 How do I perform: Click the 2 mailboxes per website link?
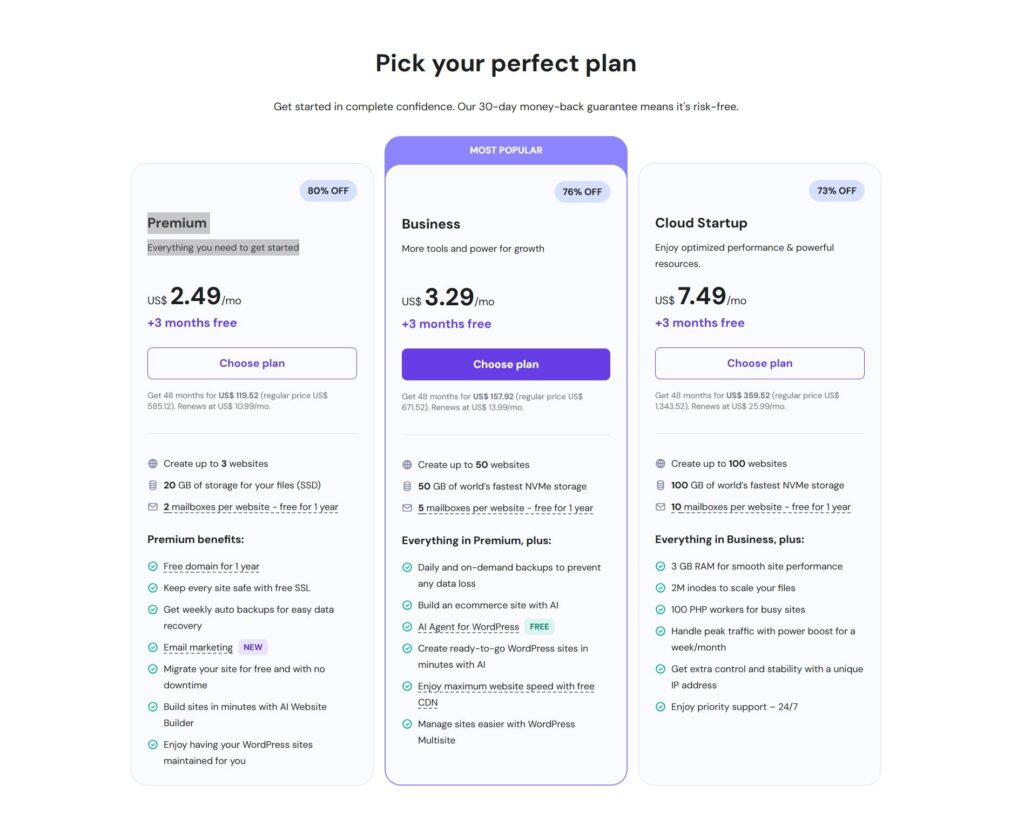pos(251,507)
